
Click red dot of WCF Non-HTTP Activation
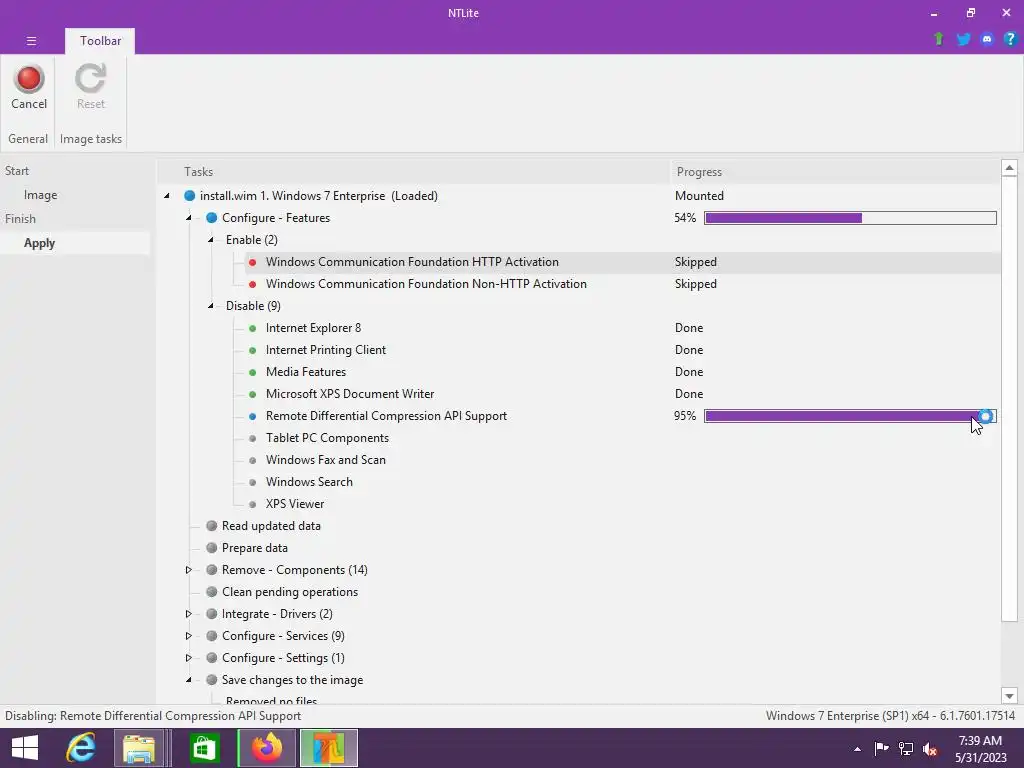[253, 284]
